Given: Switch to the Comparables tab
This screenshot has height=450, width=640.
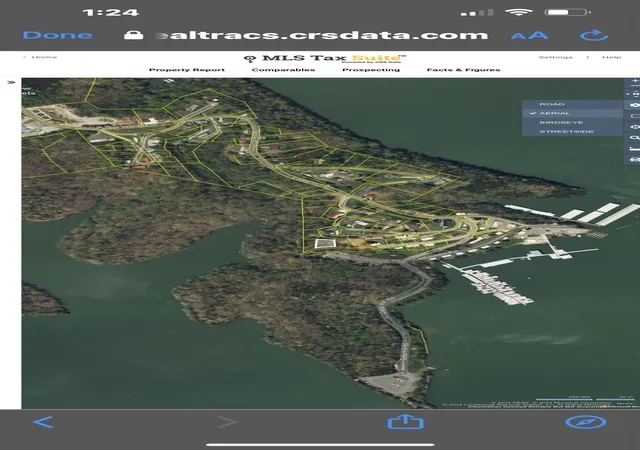Looking at the screenshot, I should (283, 70).
